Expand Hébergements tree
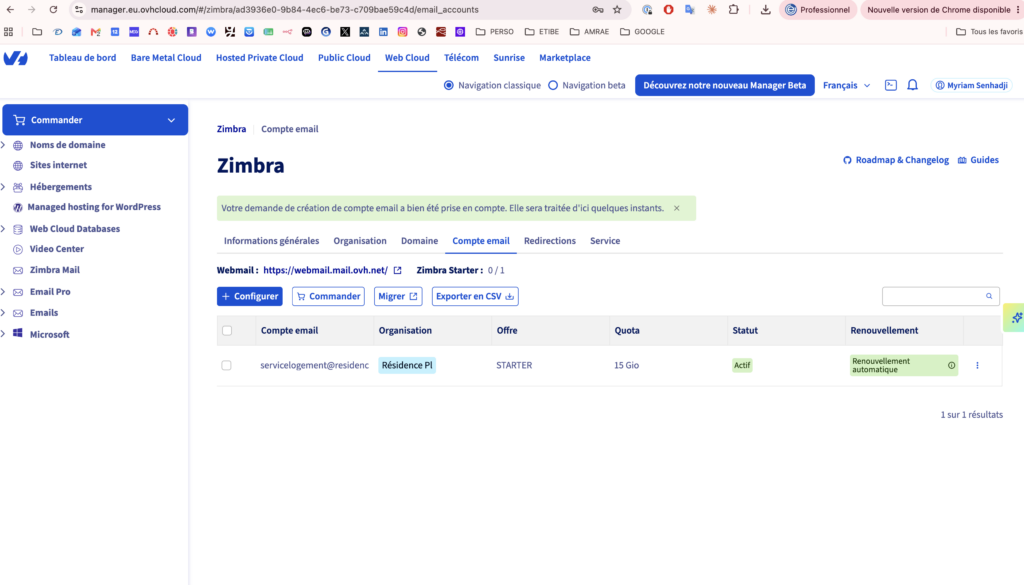 pyautogui.click(x=3, y=187)
